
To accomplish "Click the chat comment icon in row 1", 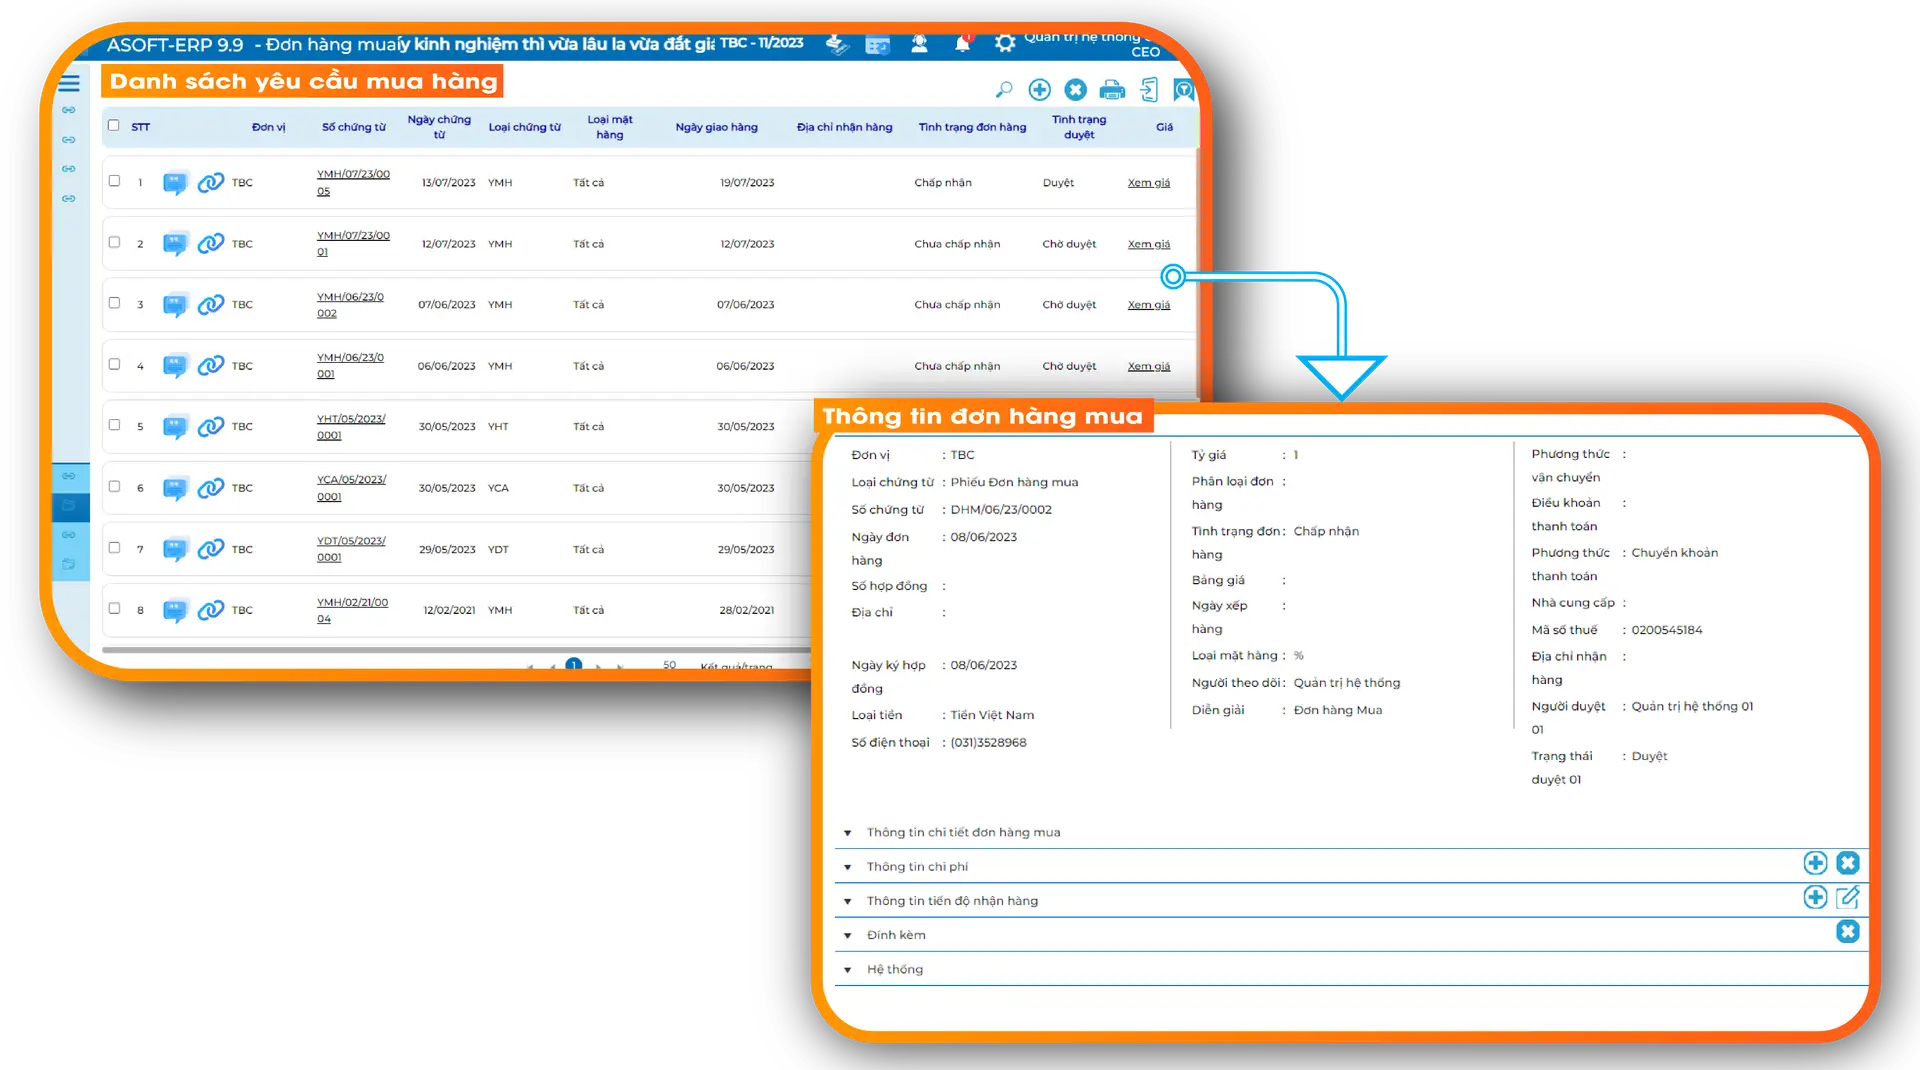I will [x=175, y=183].
